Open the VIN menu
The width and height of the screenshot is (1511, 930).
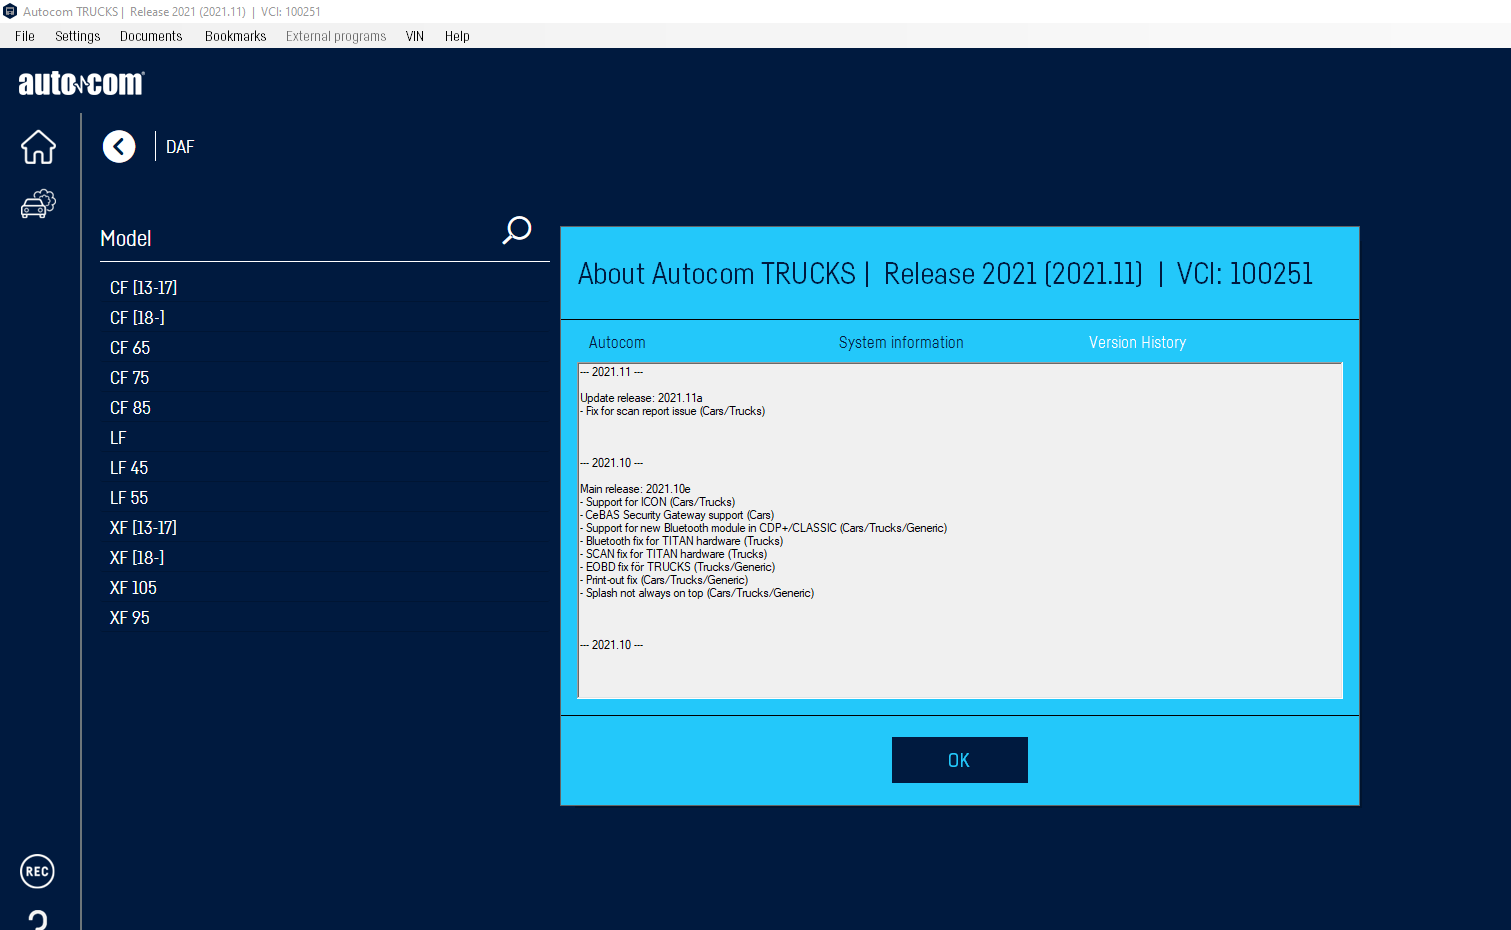[415, 36]
